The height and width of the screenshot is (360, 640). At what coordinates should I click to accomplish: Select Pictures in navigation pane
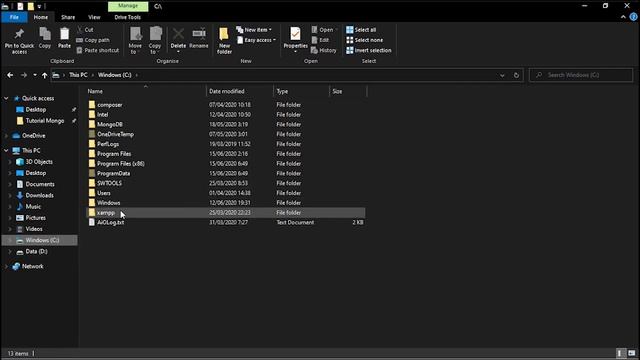pyautogui.click(x=36, y=218)
